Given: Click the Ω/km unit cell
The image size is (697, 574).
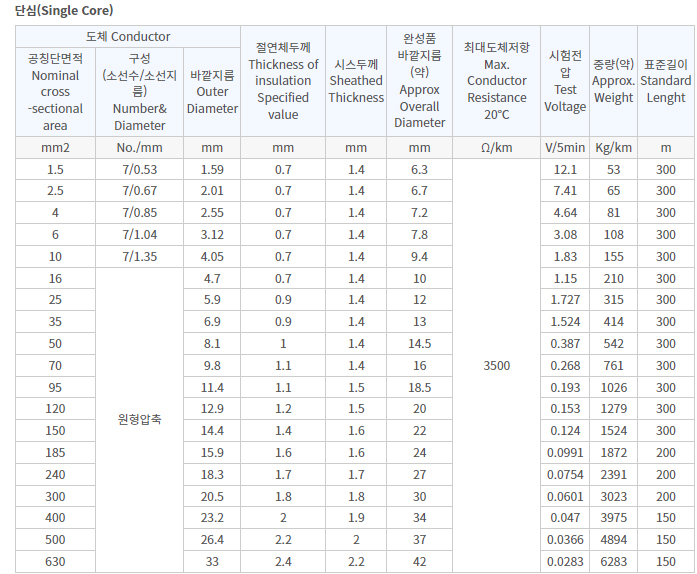Looking at the screenshot, I should pos(496,148).
